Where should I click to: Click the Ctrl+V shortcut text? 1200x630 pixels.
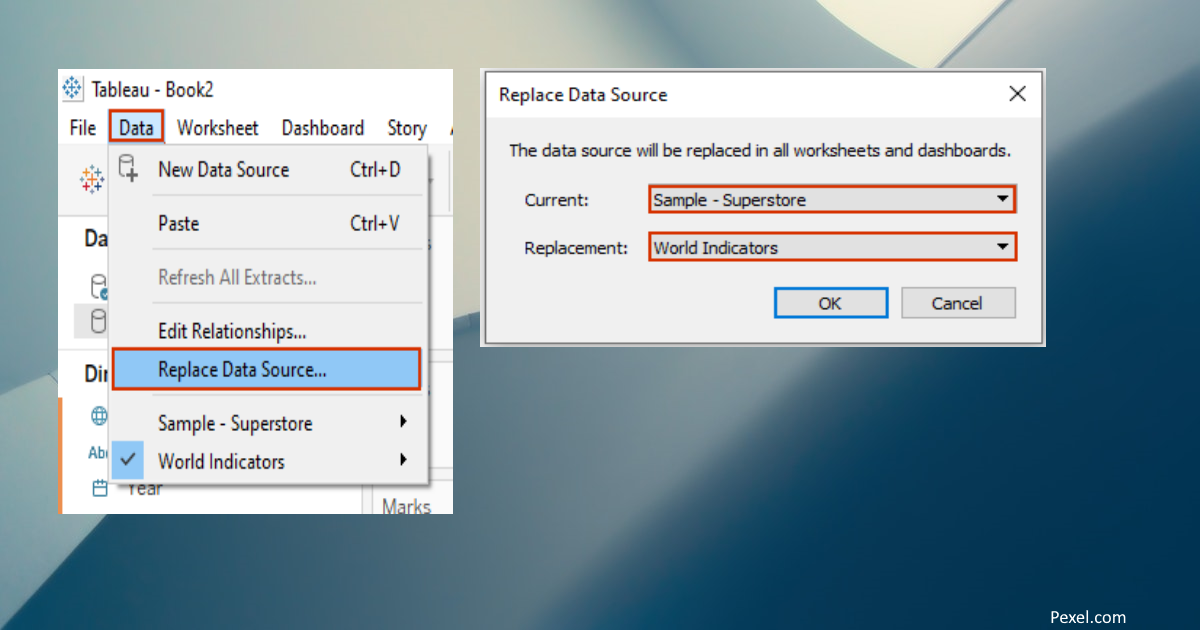375,224
